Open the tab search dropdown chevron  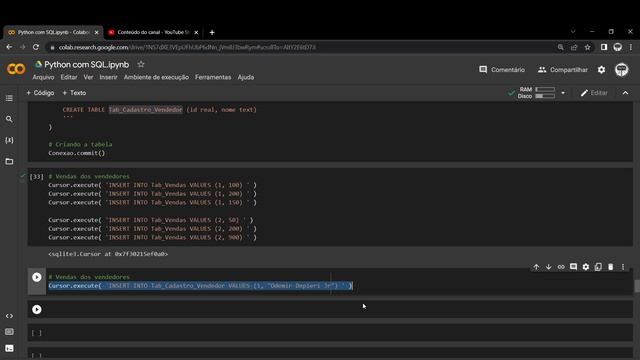click(x=573, y=32)
